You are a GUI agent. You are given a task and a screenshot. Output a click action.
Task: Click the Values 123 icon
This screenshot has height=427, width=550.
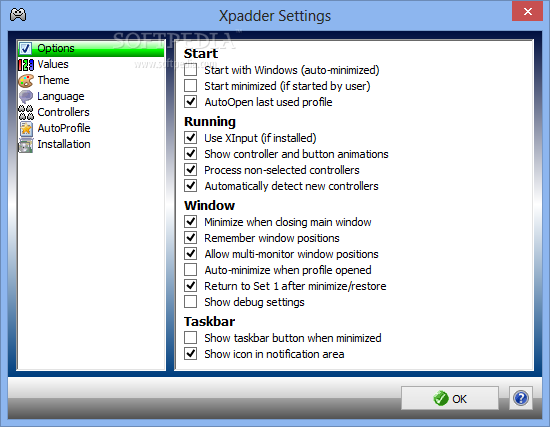(x=26, y=65)
